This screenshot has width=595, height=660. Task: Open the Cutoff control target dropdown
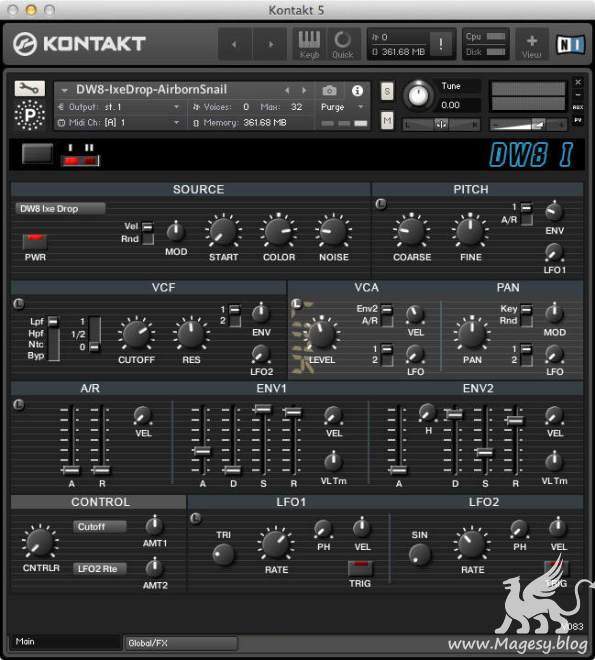100,527
